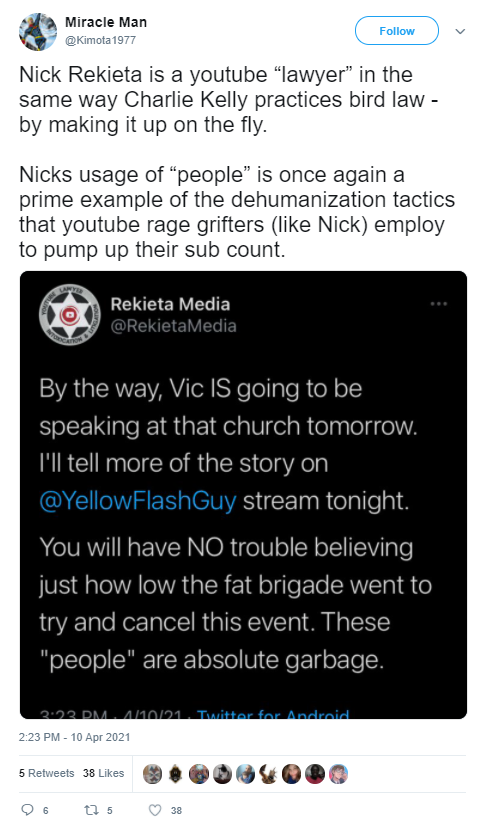
Task: Like the tweet with heart icon
Action: (155, 810)
